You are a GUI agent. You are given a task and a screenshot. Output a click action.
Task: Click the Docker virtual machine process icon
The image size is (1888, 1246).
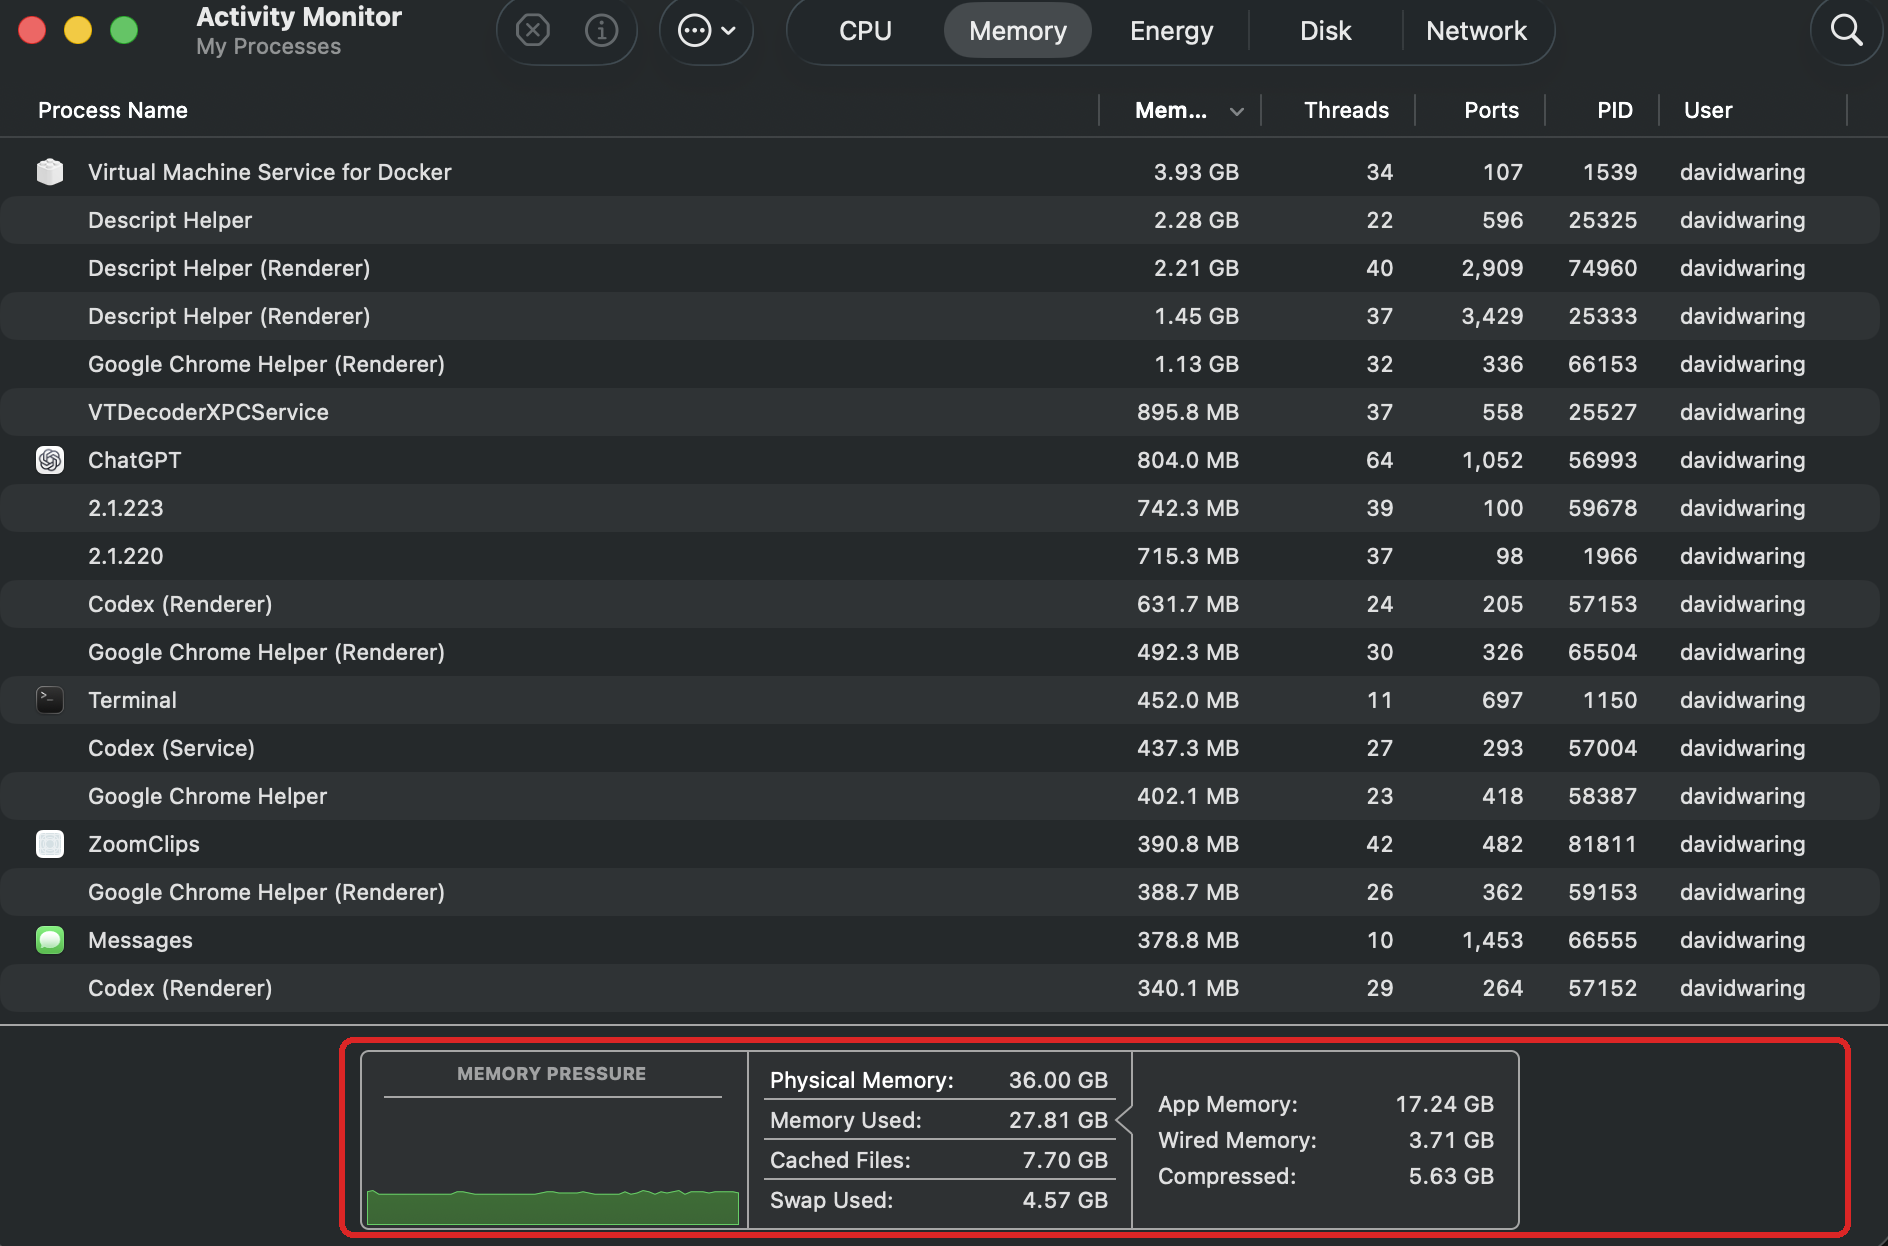pos(50,172)
